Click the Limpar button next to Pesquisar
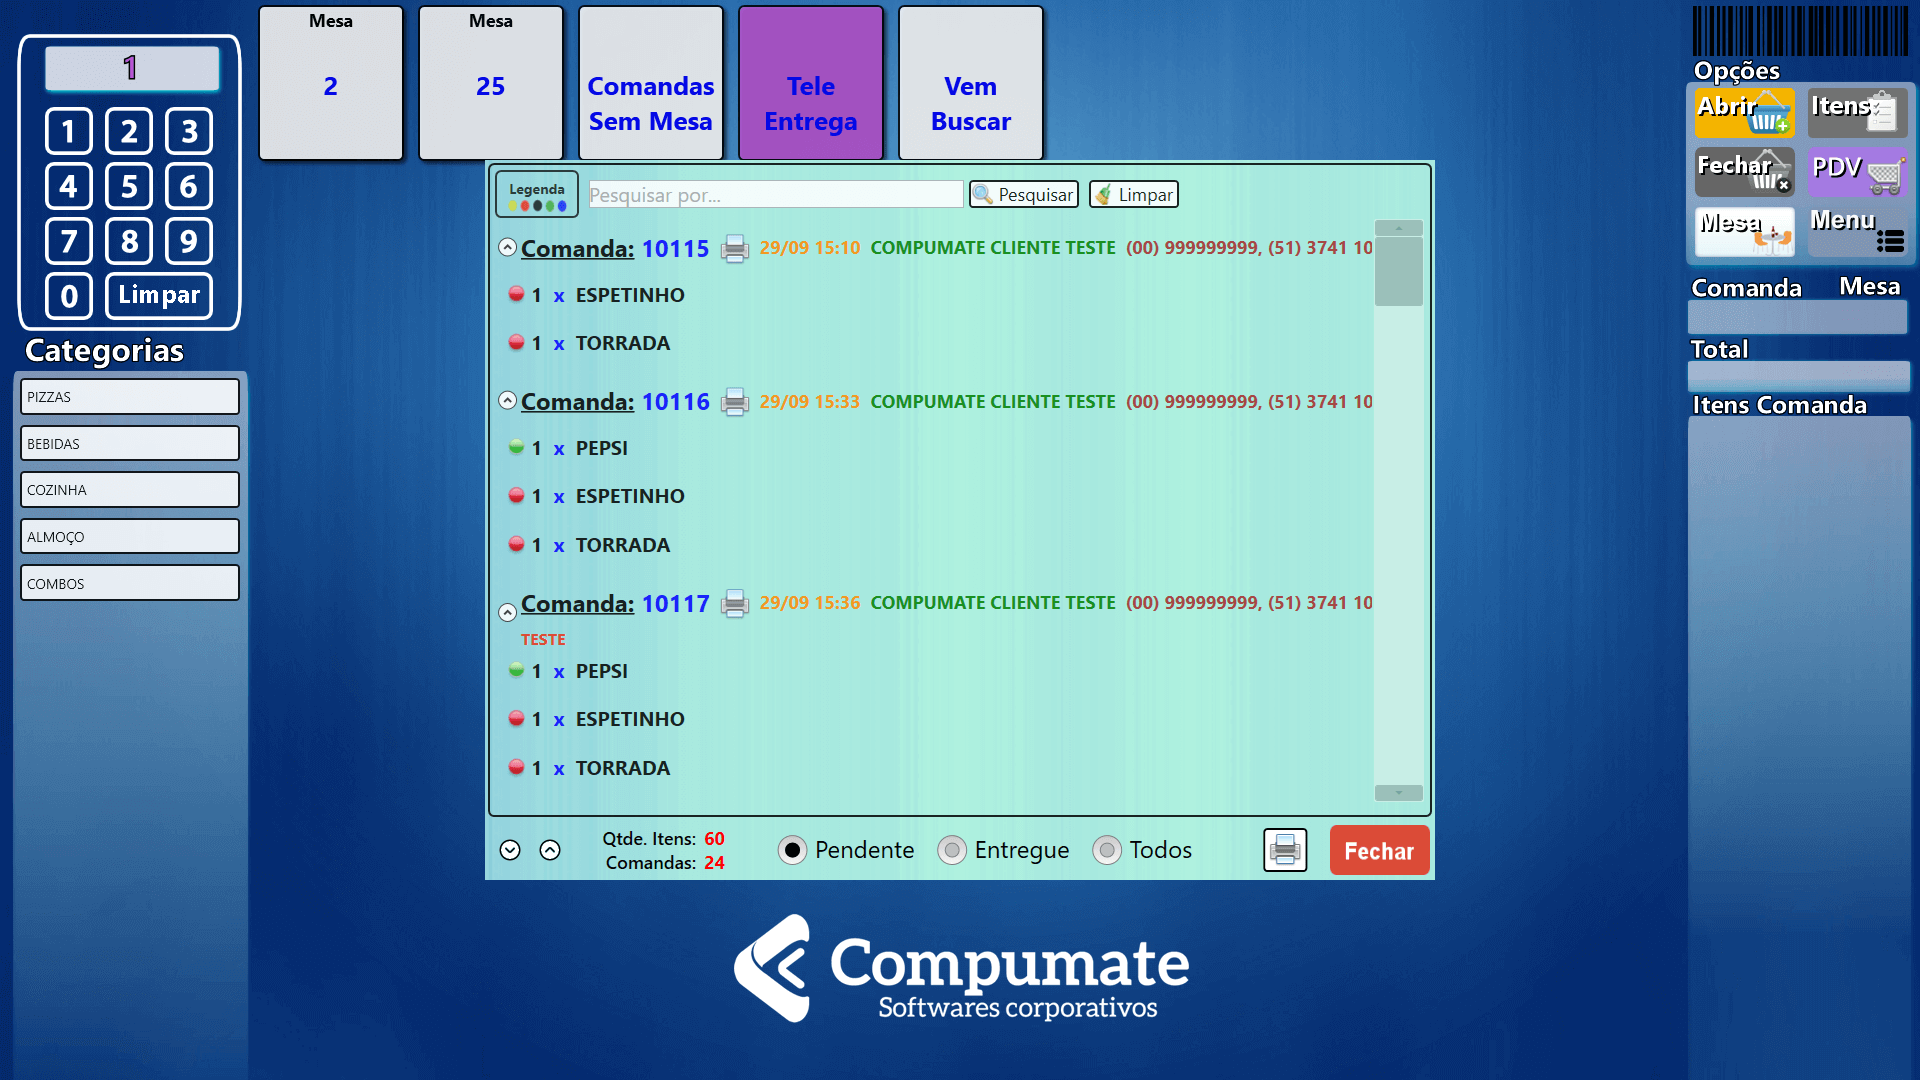The height and width of the screenshot is (1080, 1920). click(1134, 195)
